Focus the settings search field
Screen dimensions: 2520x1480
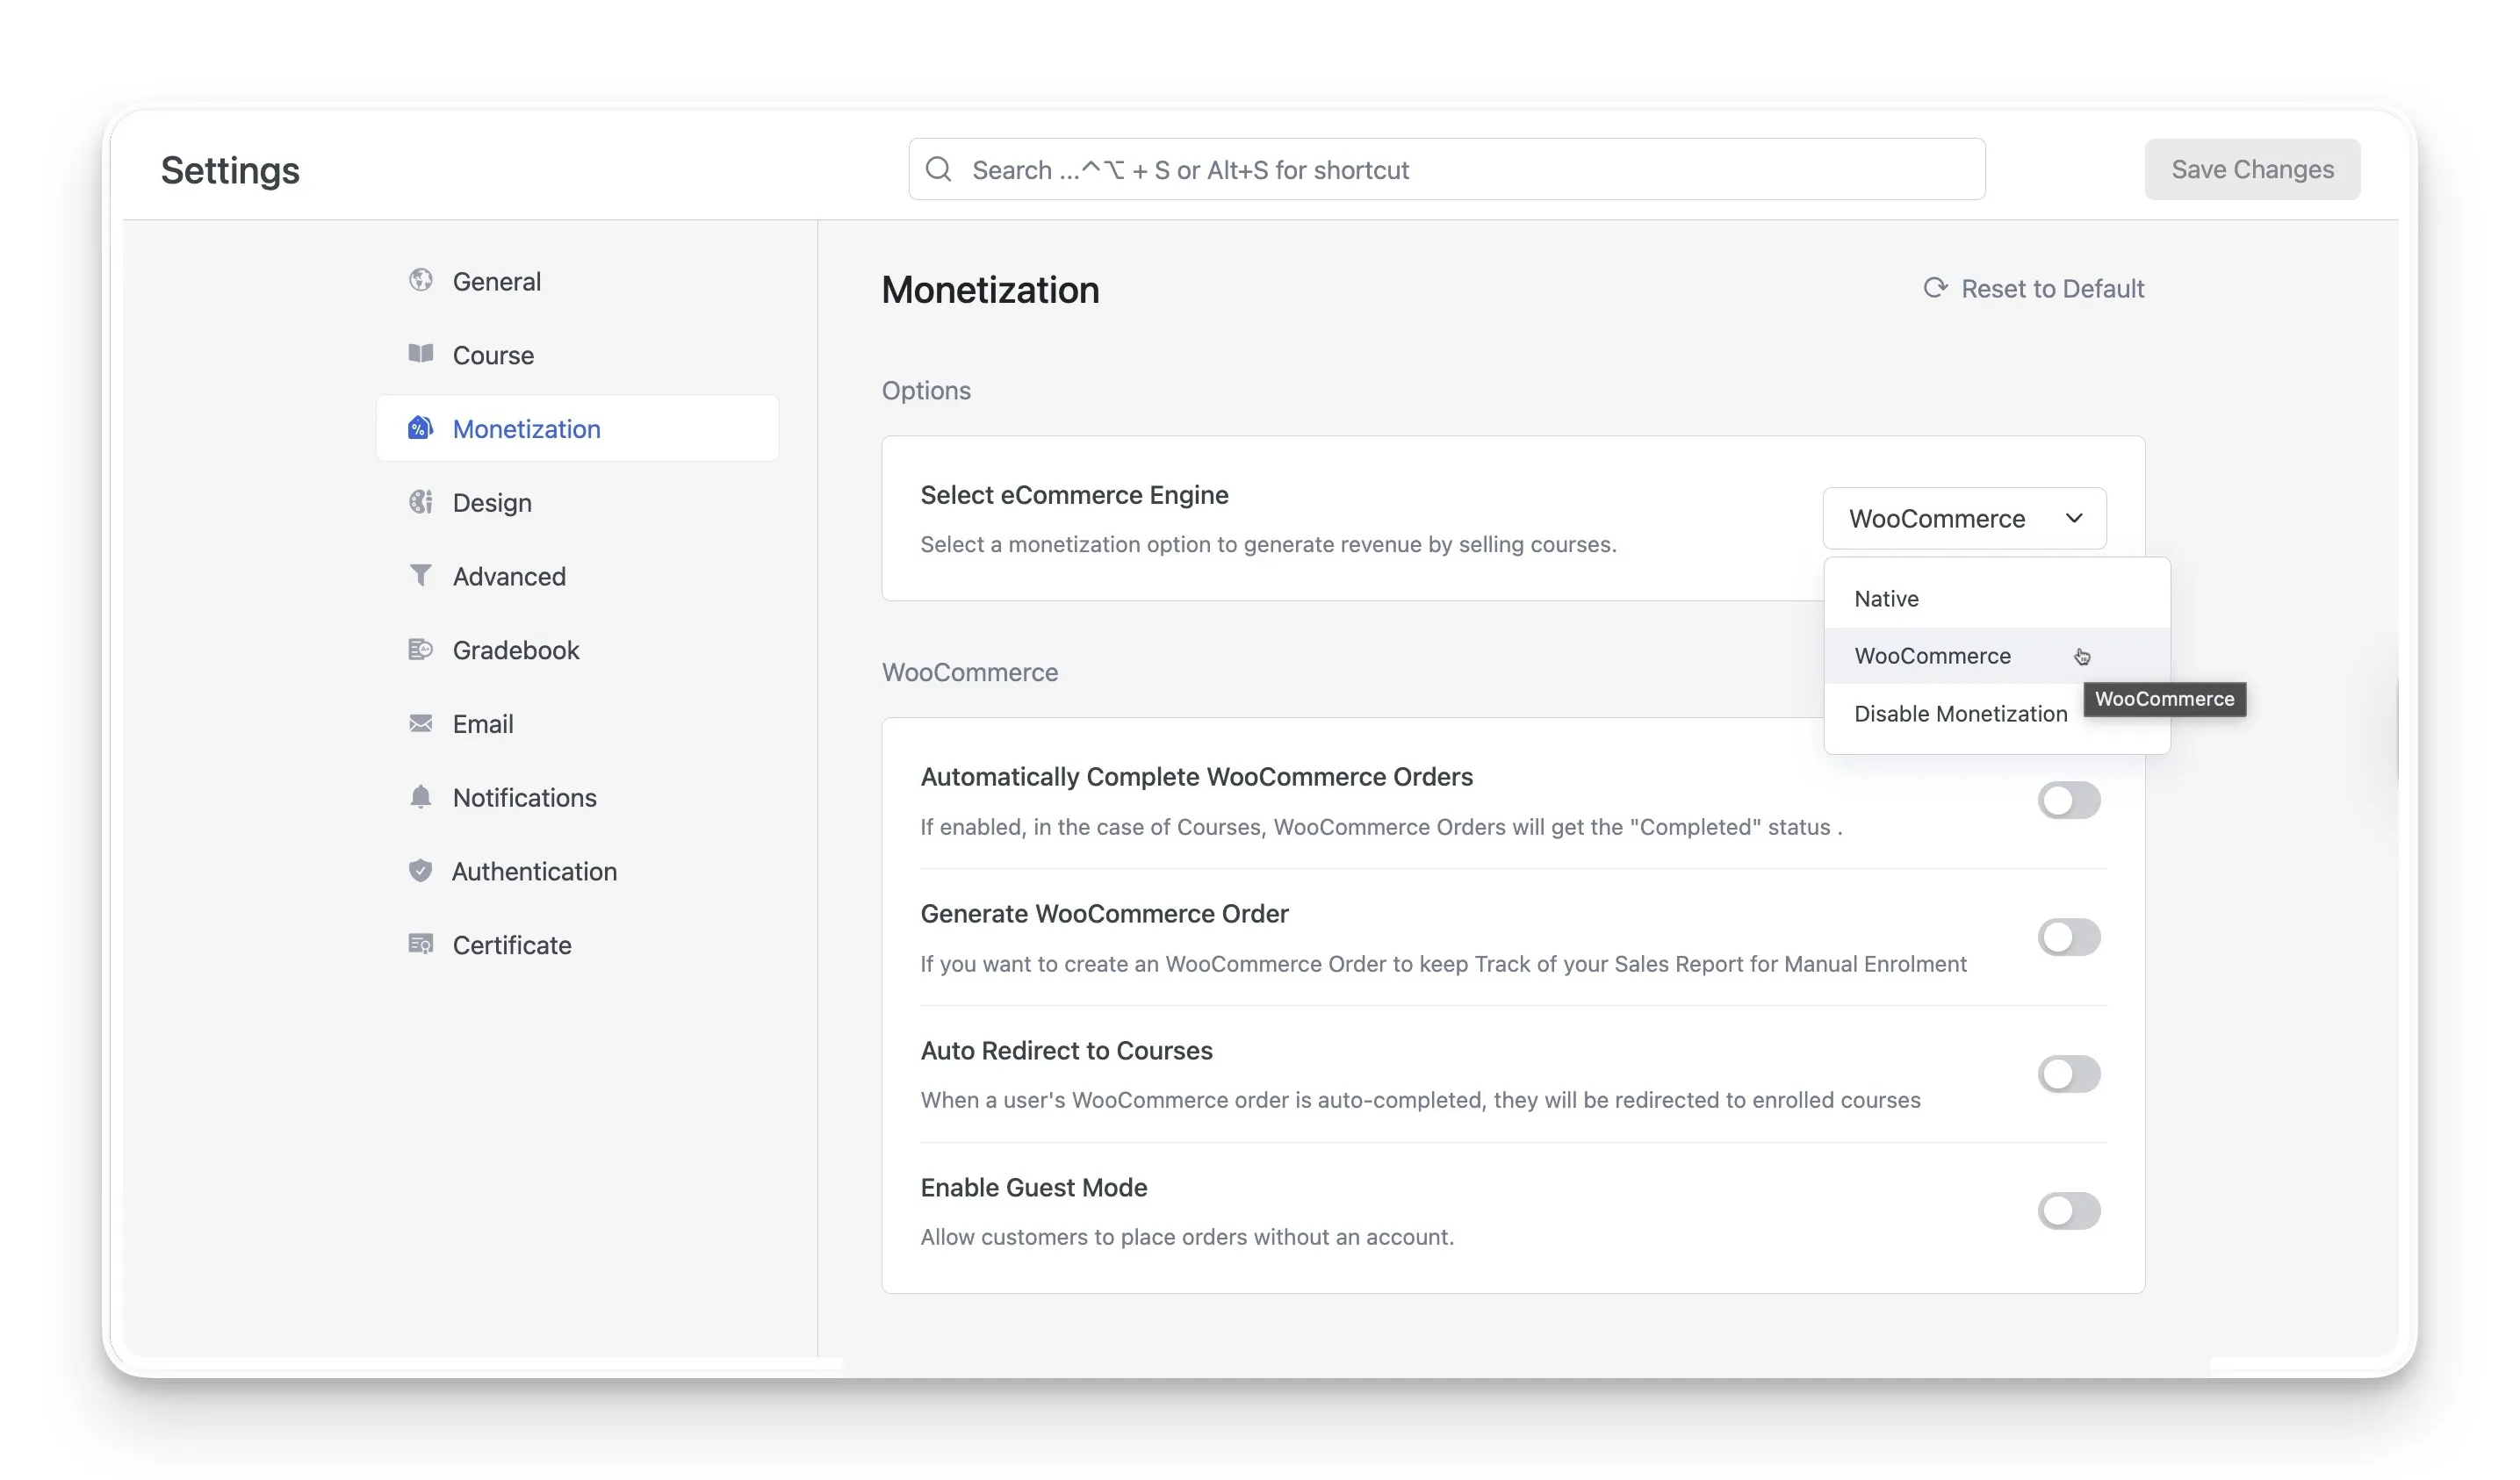tap(1446, 169)
